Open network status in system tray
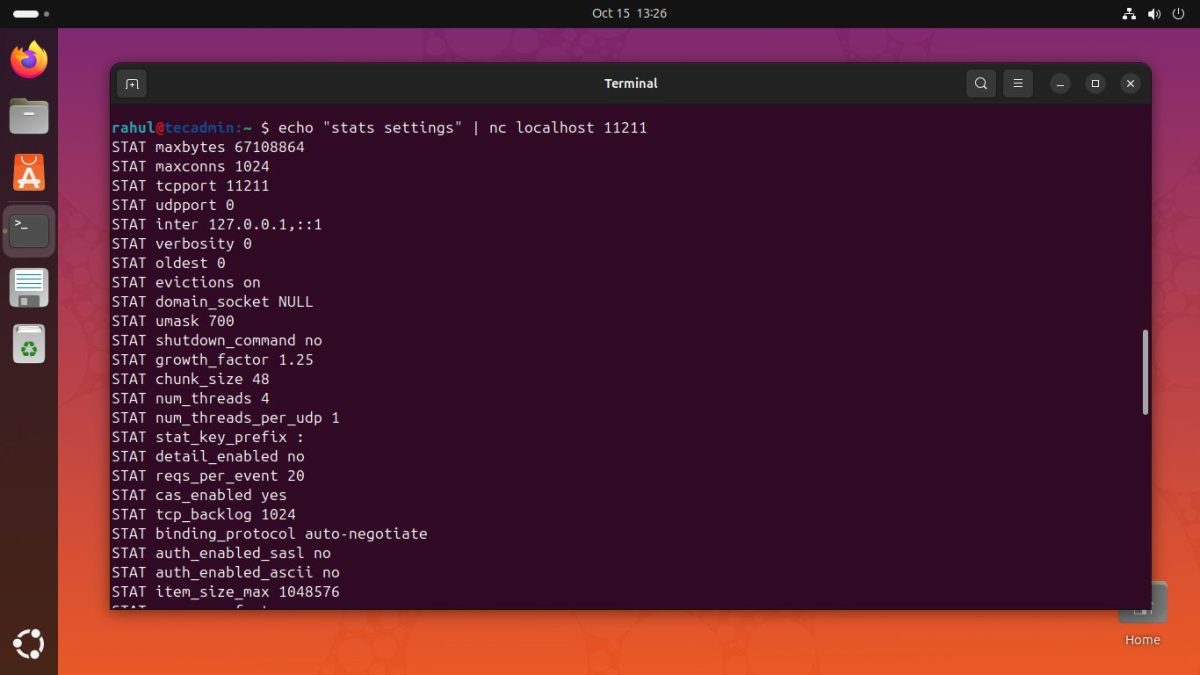The height and width of the screenshot is (675, 1200). point(1129,14)
